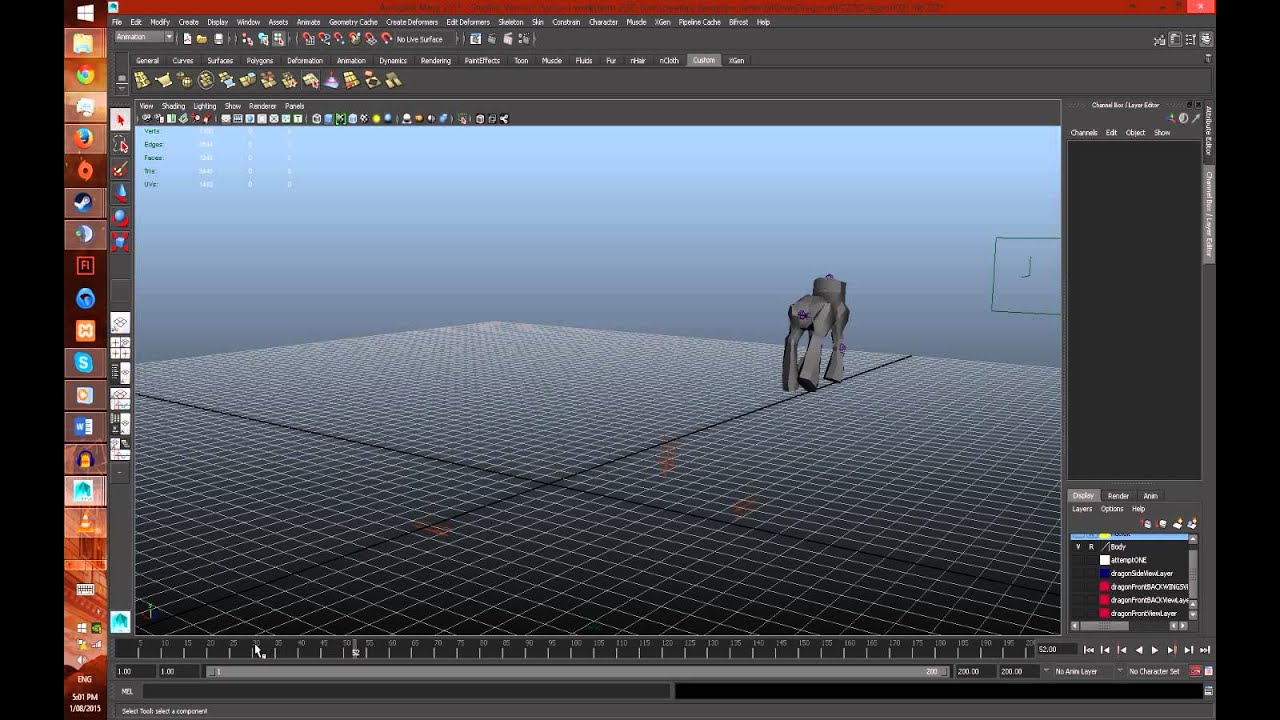
Task: Launch Firefox from the Windows taskbar
Action: tap(85, 137)
